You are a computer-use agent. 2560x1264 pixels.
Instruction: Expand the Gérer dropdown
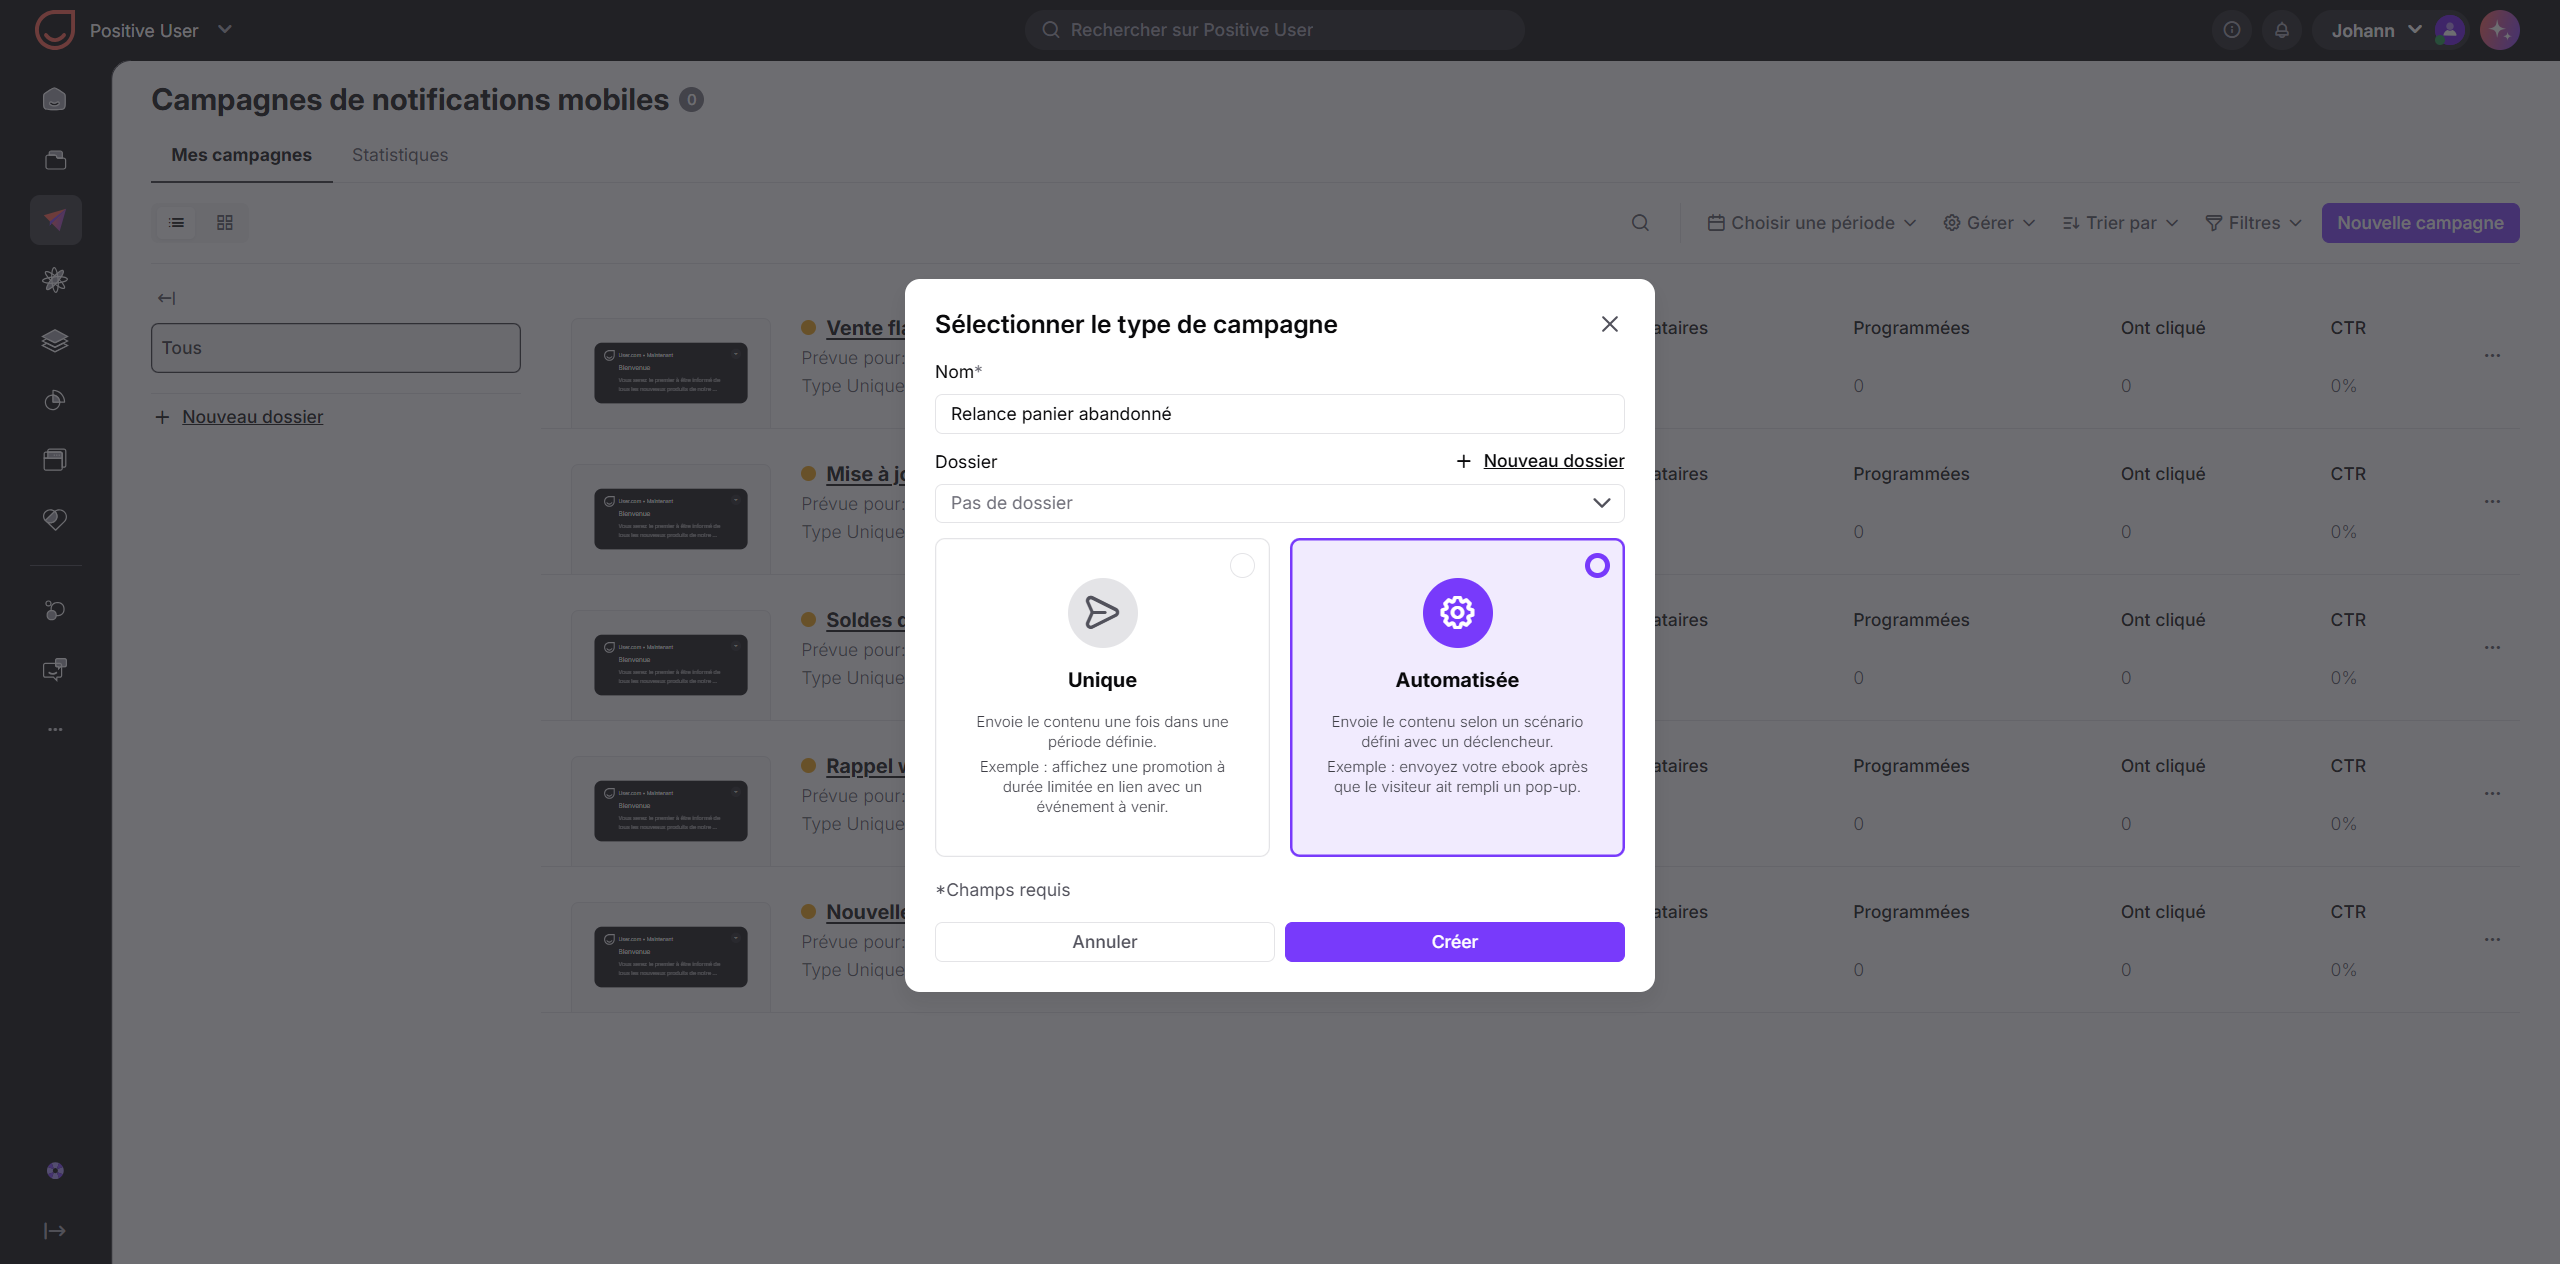coord(1989,223)
